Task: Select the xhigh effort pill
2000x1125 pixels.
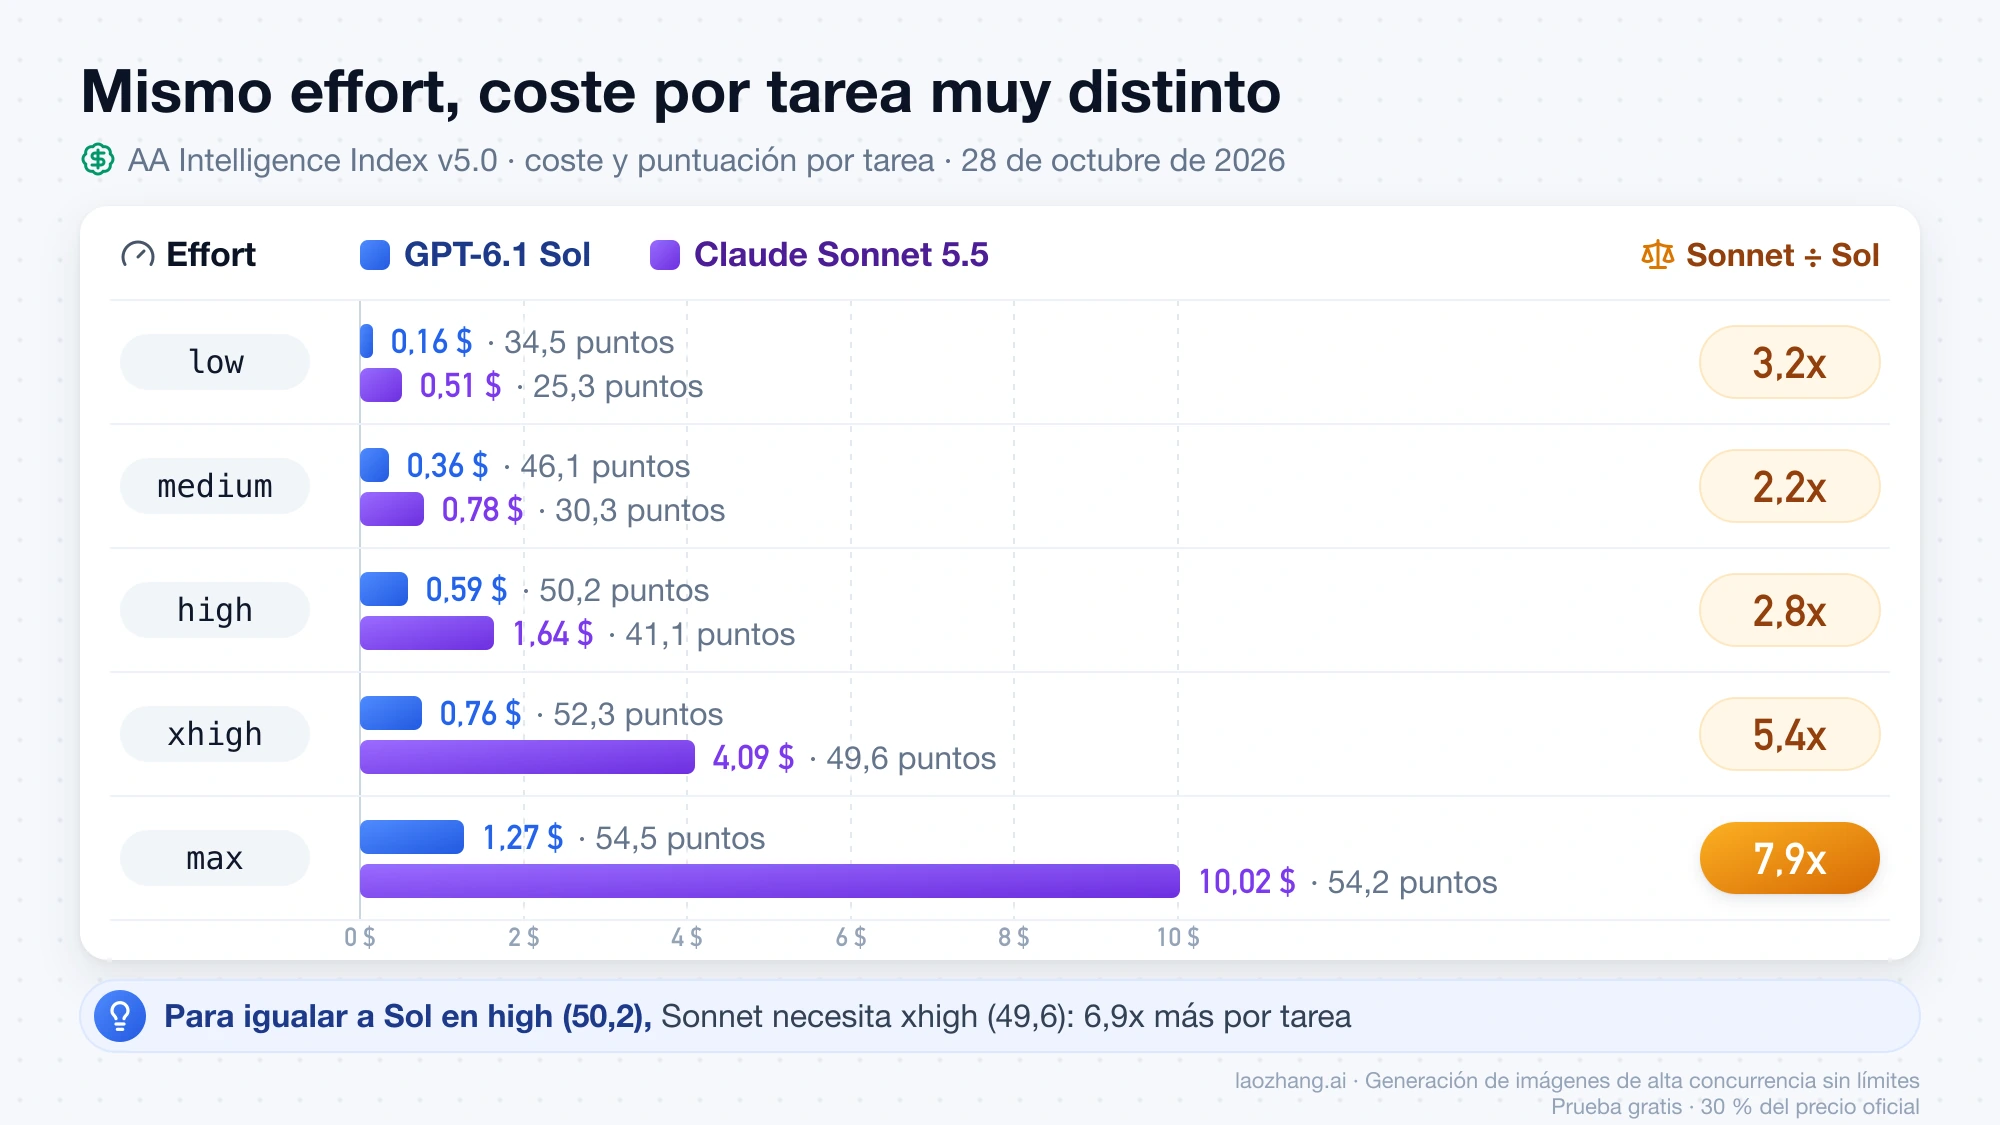Action: tap(215, 734)
